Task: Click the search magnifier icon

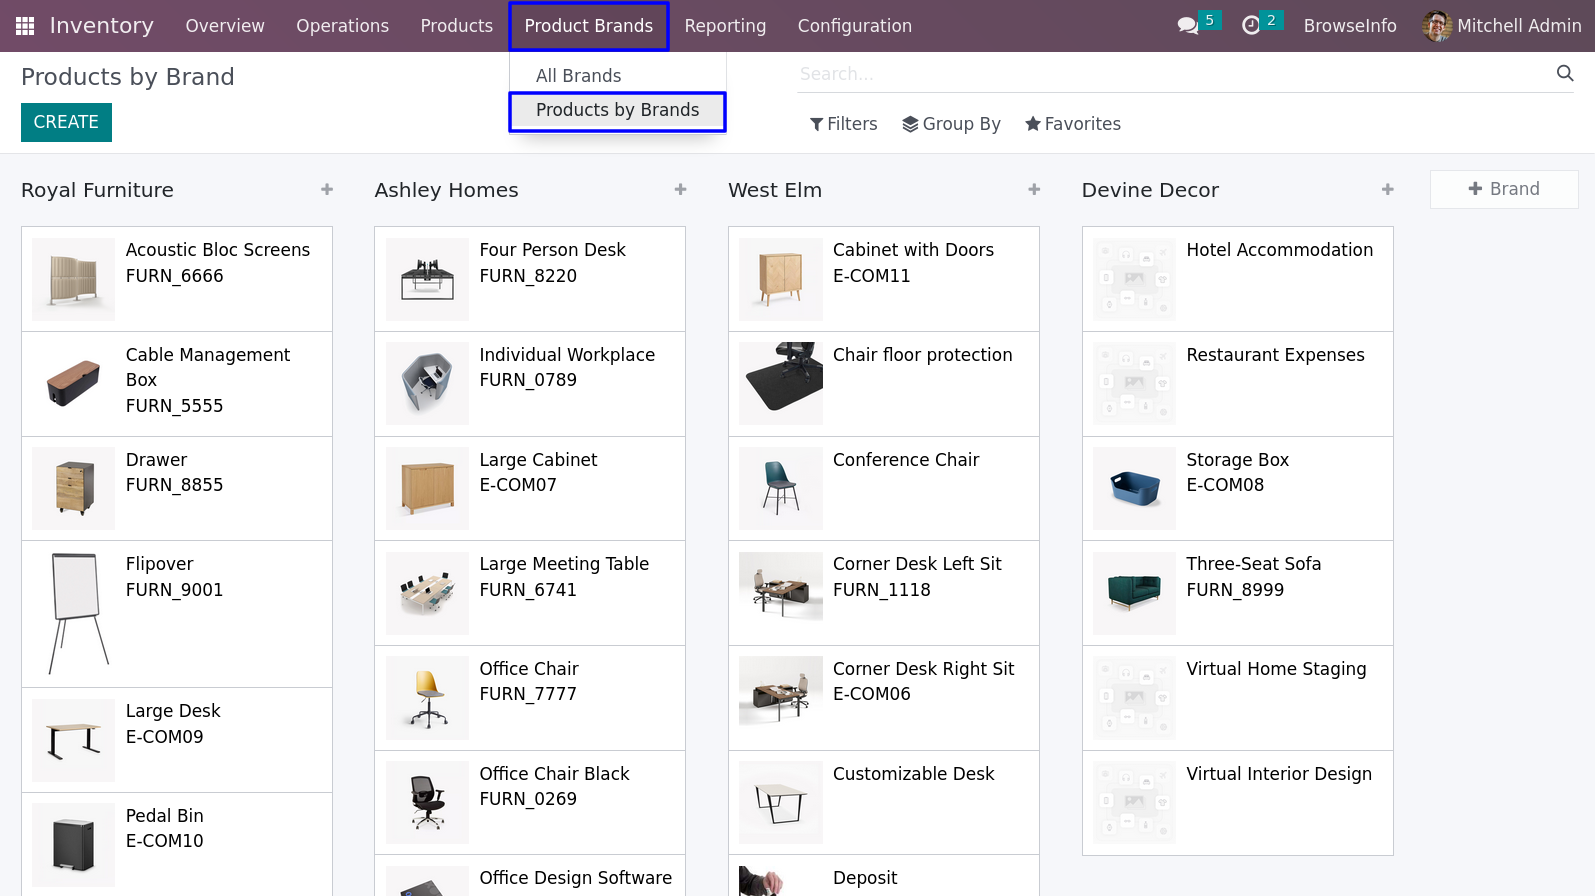Action: point(1565,73)
